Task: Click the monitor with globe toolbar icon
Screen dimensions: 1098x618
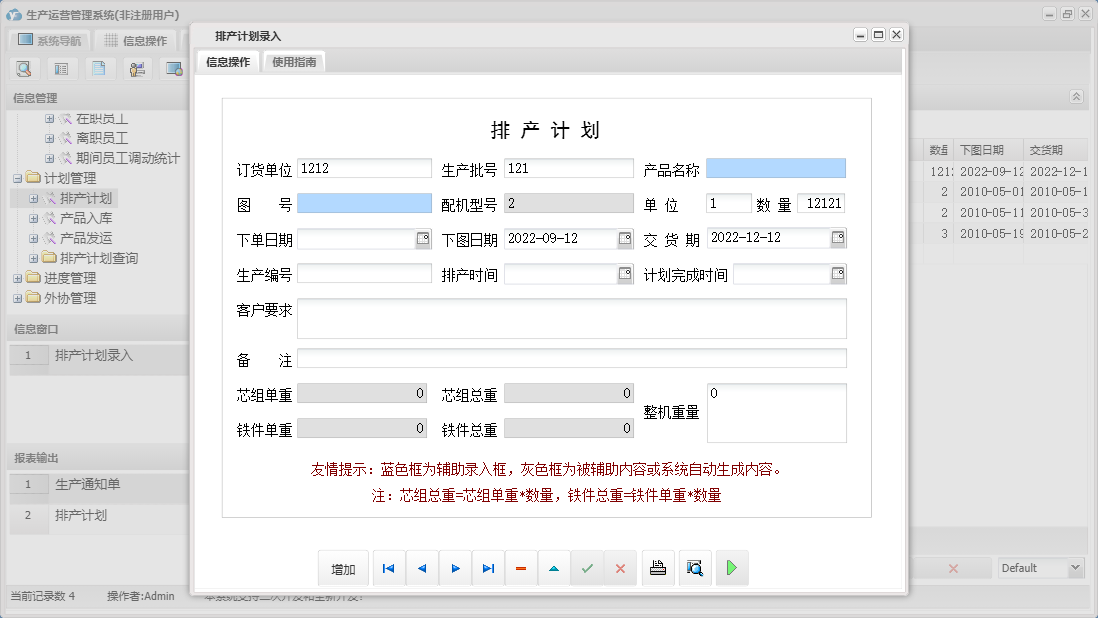Action: point(176,69)
